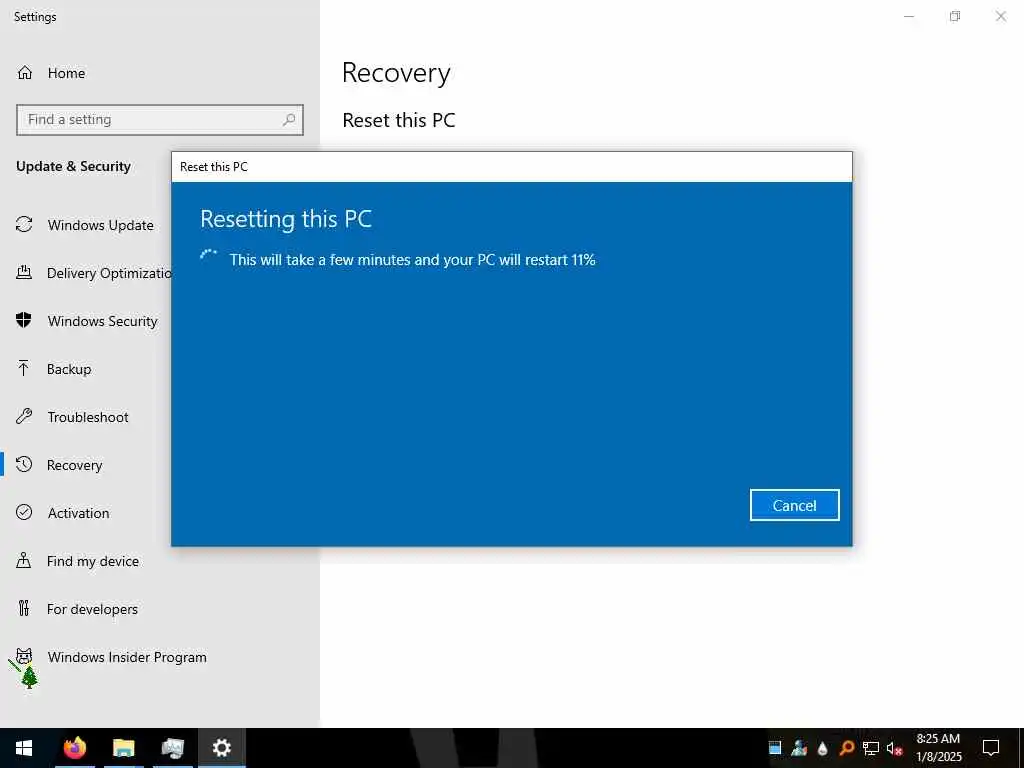Click the Windows Security shield icon
Image resolution: width=1024 pixels, height=768 pixels.
point(24,320)
